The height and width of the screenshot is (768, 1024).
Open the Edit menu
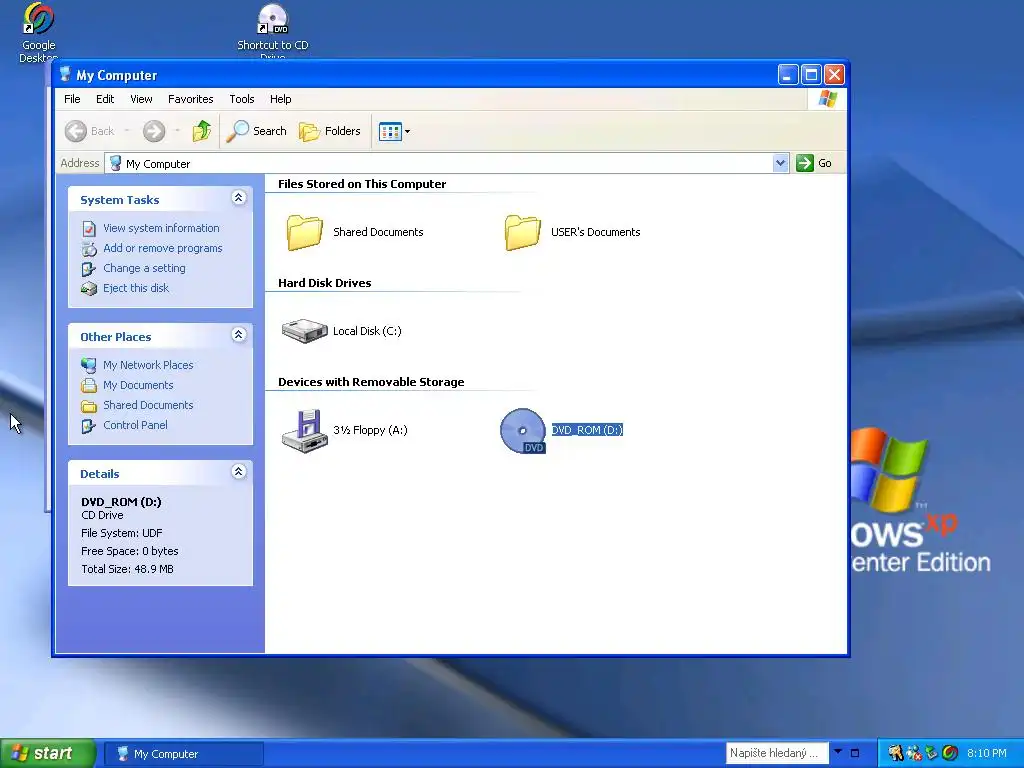(105, 99)
